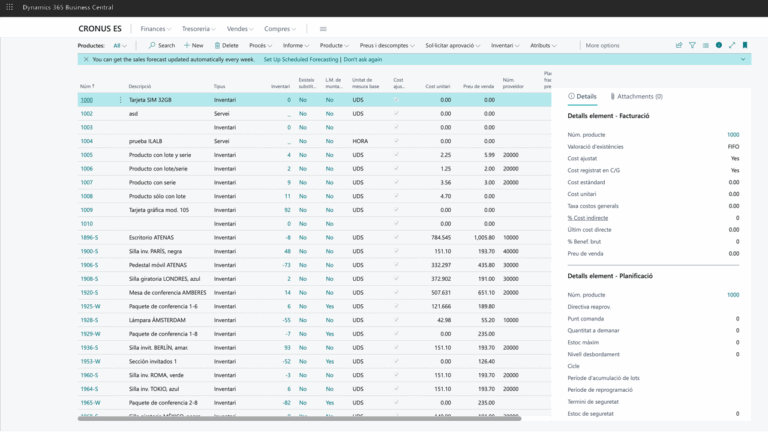Open the app launcher waffle icon
The height and width of the screenshot is (432, 768).
point(9,7)
